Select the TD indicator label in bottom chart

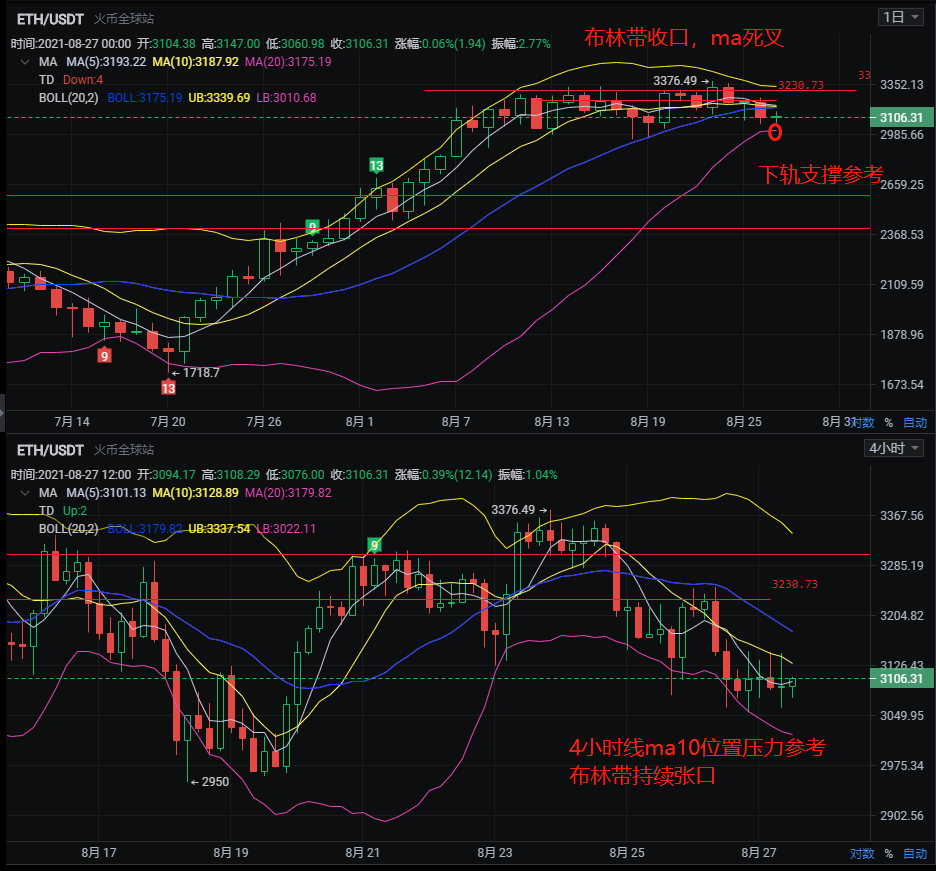[46, 510]
